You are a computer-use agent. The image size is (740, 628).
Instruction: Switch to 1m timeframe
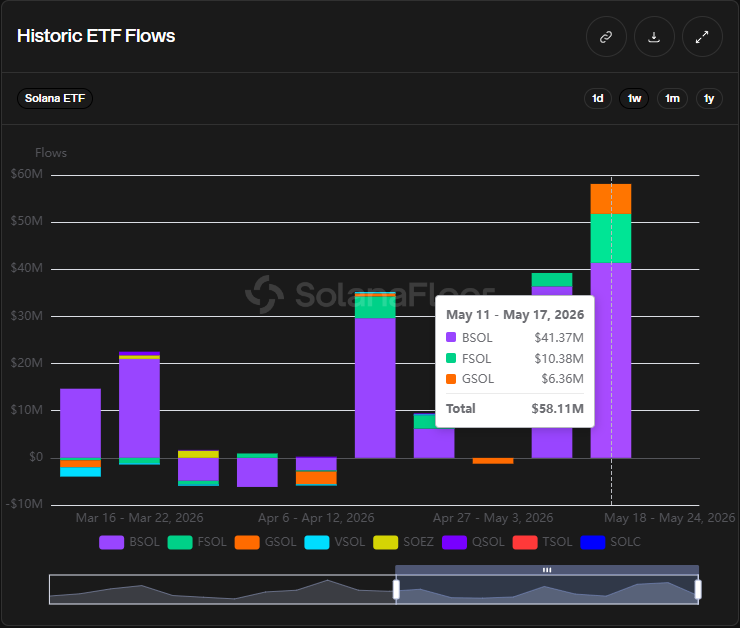(x=673, y=99)
